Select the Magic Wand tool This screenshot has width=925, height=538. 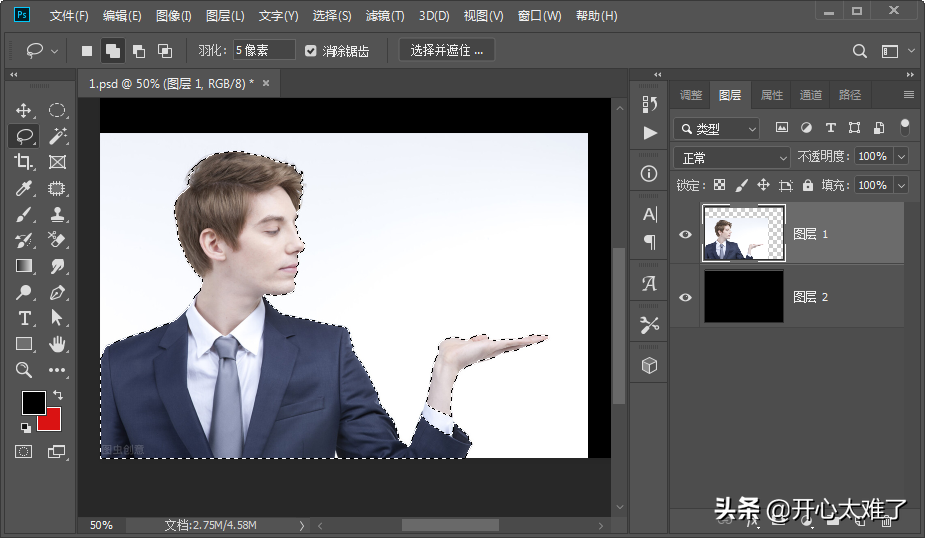click(58, 136)
